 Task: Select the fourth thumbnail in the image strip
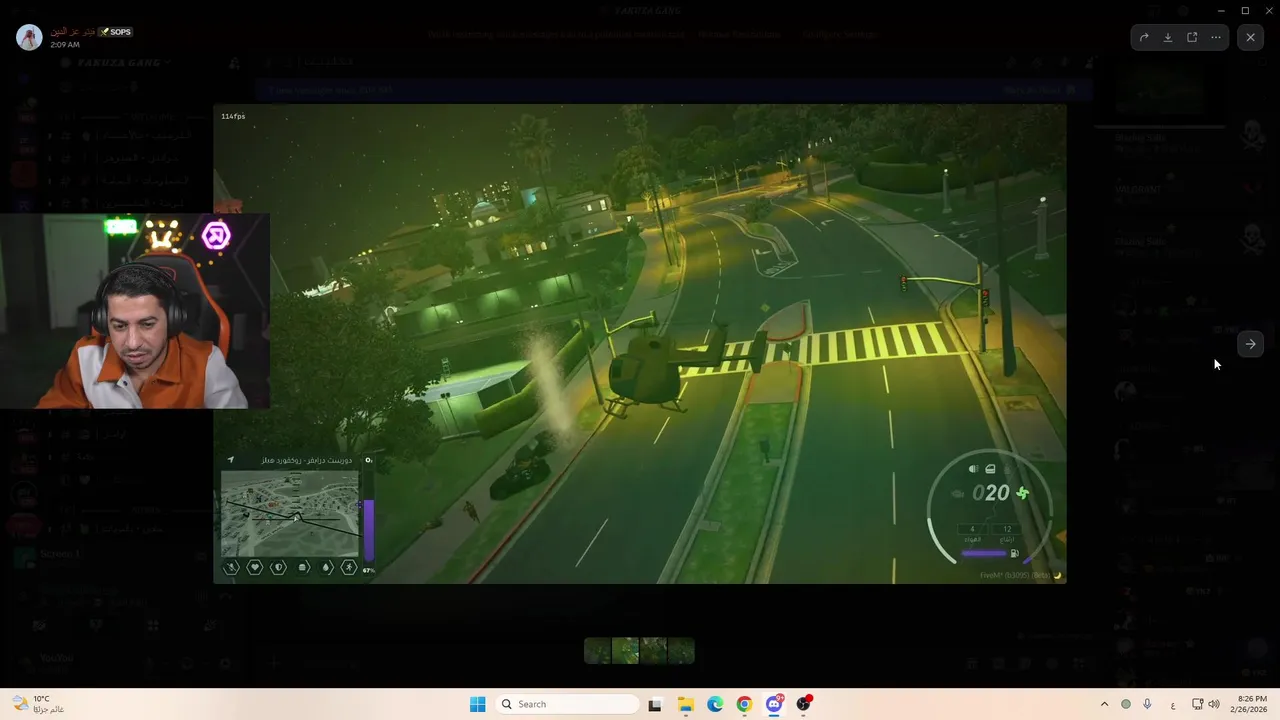click(681, 651)
